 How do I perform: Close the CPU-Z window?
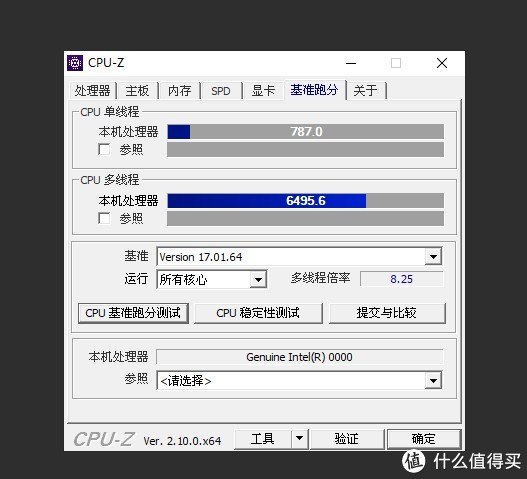[442, 63]
